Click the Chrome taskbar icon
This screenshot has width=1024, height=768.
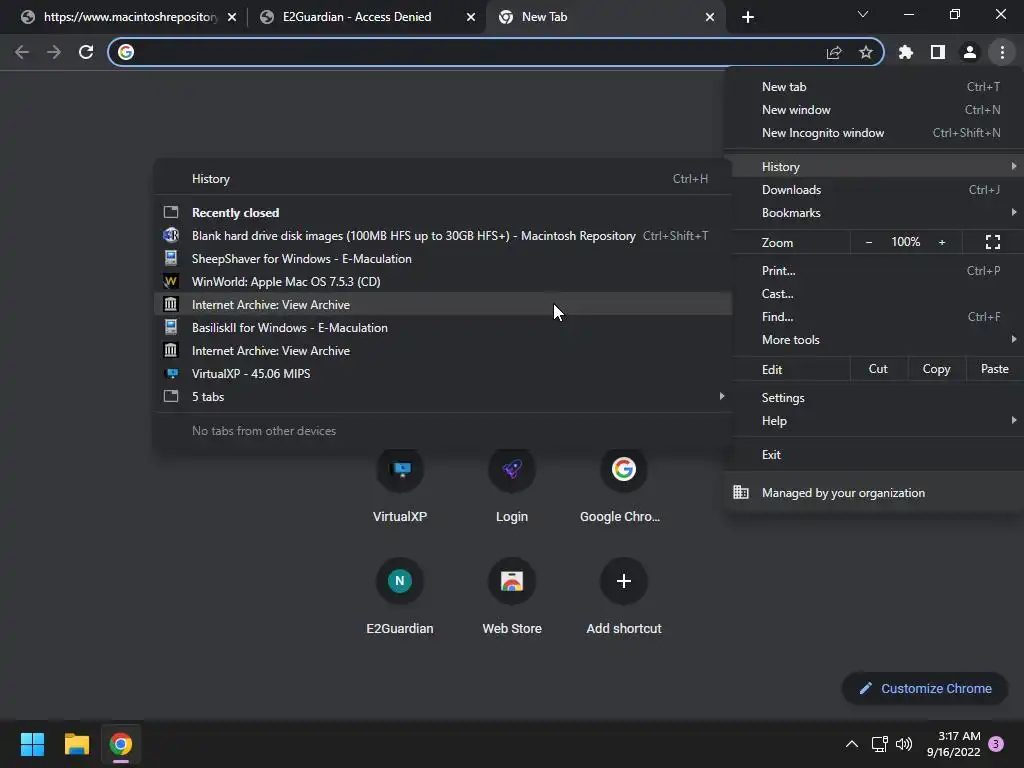tap(121, 744)
